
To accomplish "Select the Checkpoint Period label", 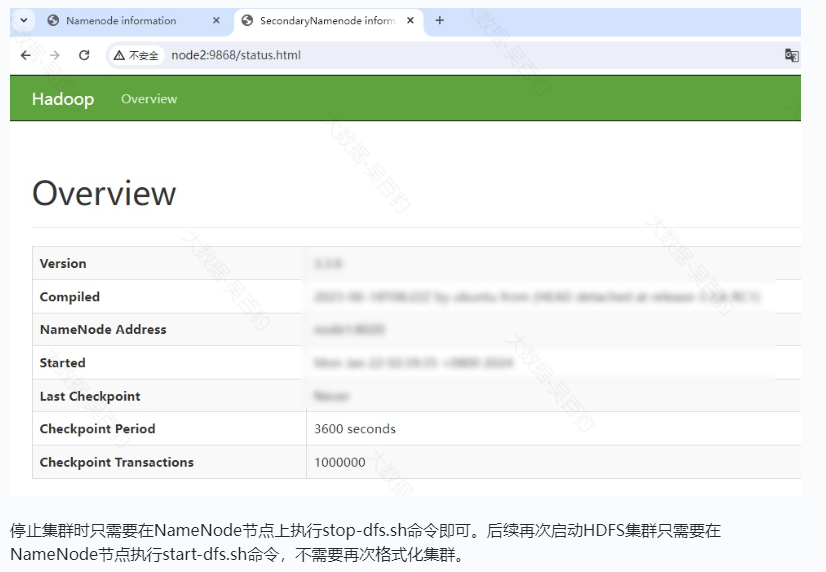I will click(97, 429).
